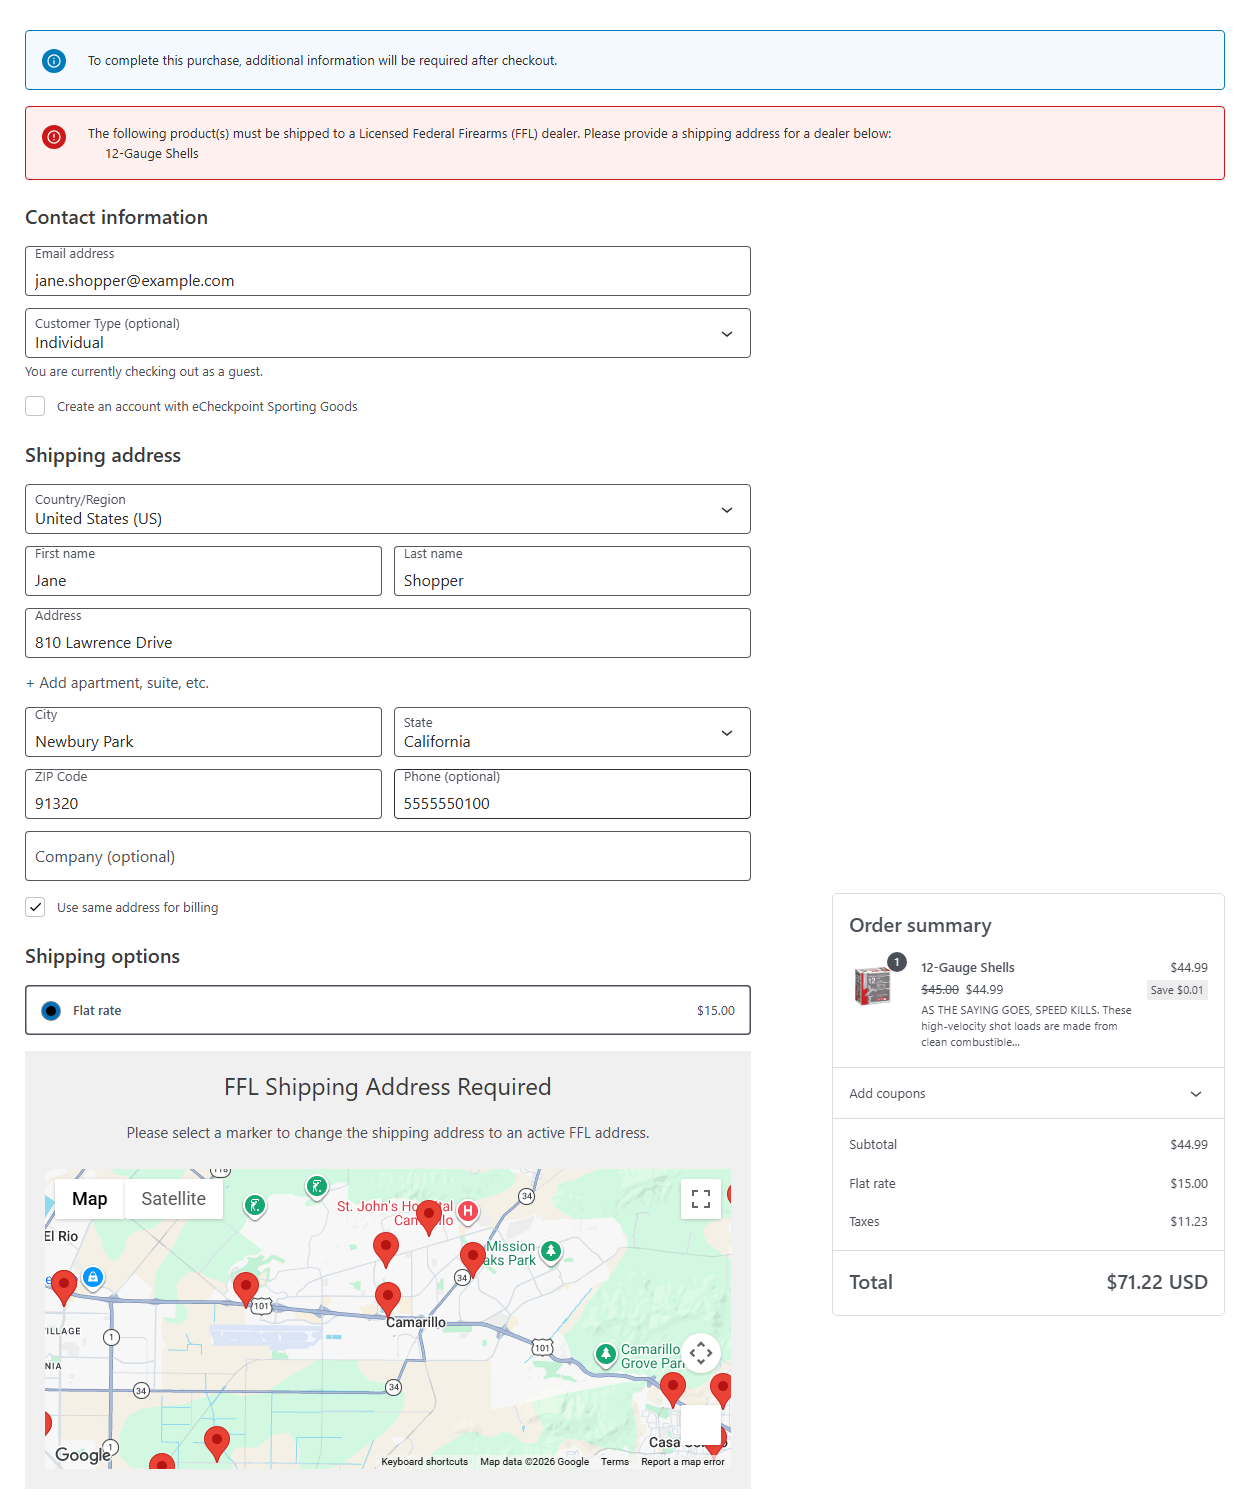Select the red marker beside Camarillo Grove Park text
The height and width of the screenshot is (1498, 1250).
pos(673,1388)
